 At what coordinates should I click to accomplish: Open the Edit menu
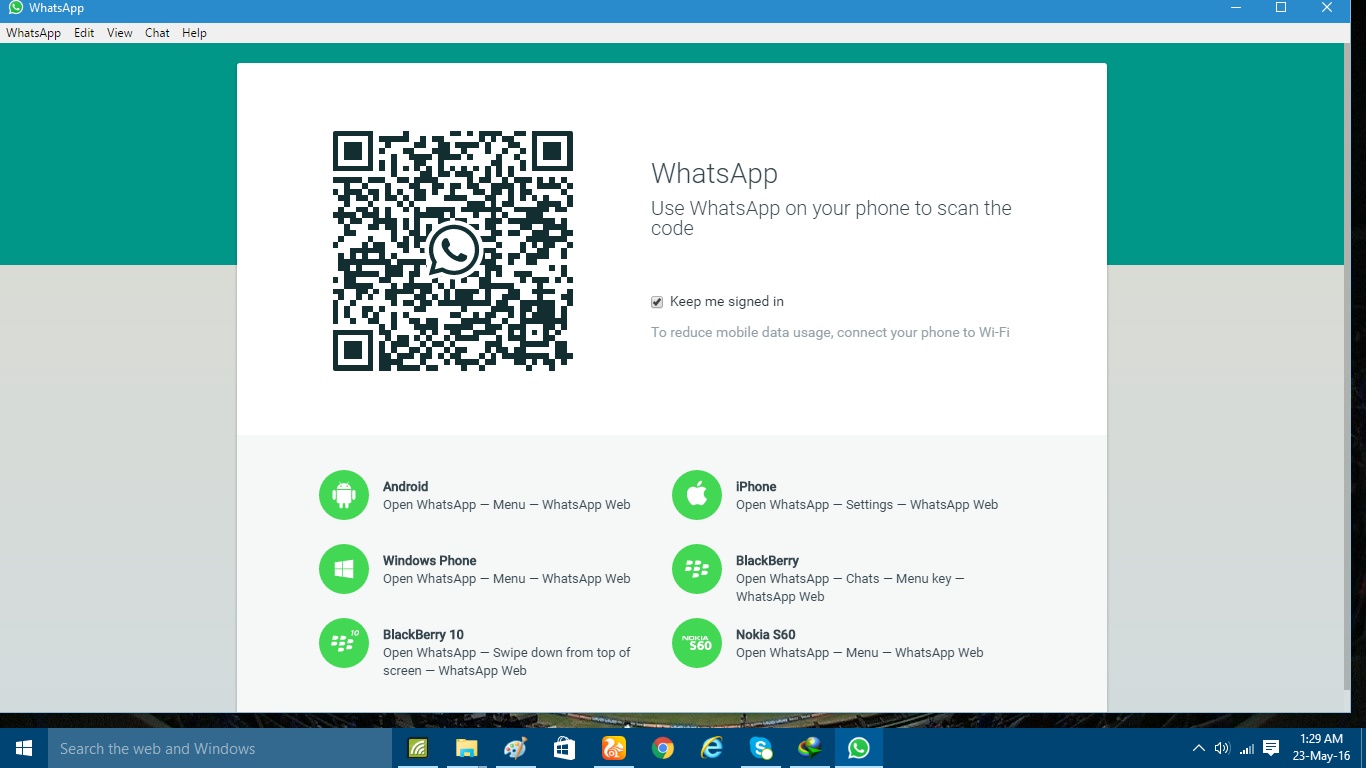click(84, 33)
